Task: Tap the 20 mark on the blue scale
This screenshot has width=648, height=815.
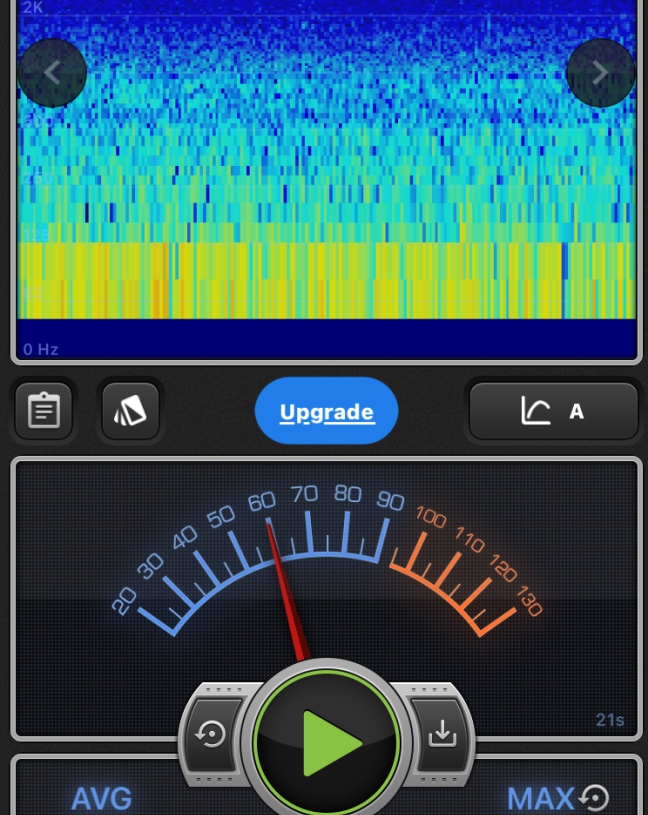Action: click(125, 600)
